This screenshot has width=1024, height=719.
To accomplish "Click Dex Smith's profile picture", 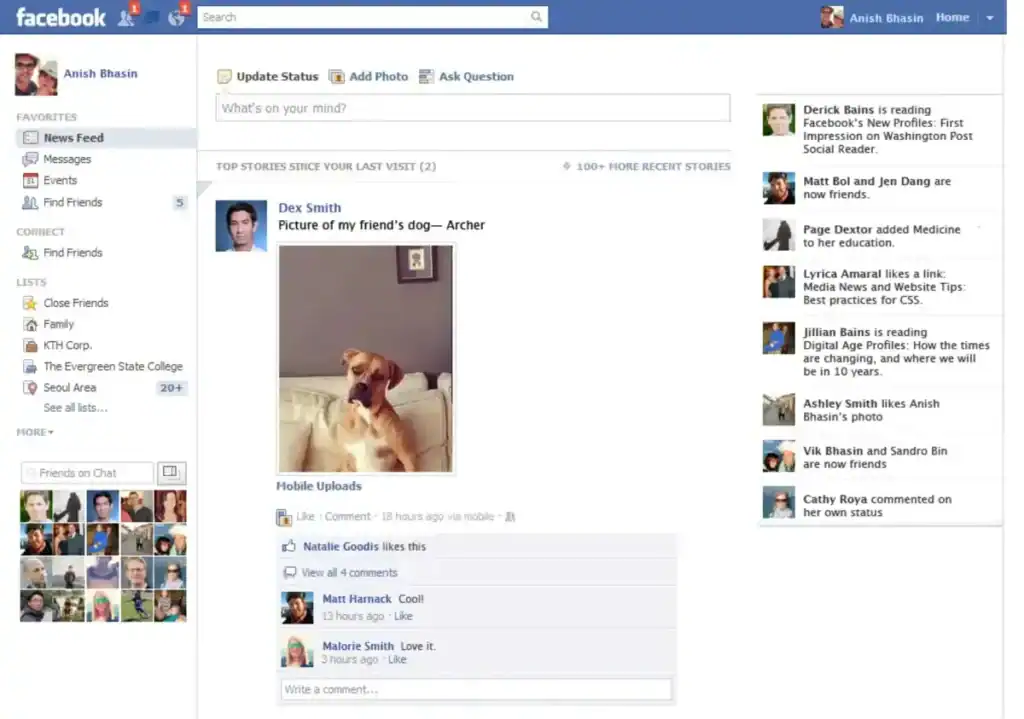I will click(241, 226).
